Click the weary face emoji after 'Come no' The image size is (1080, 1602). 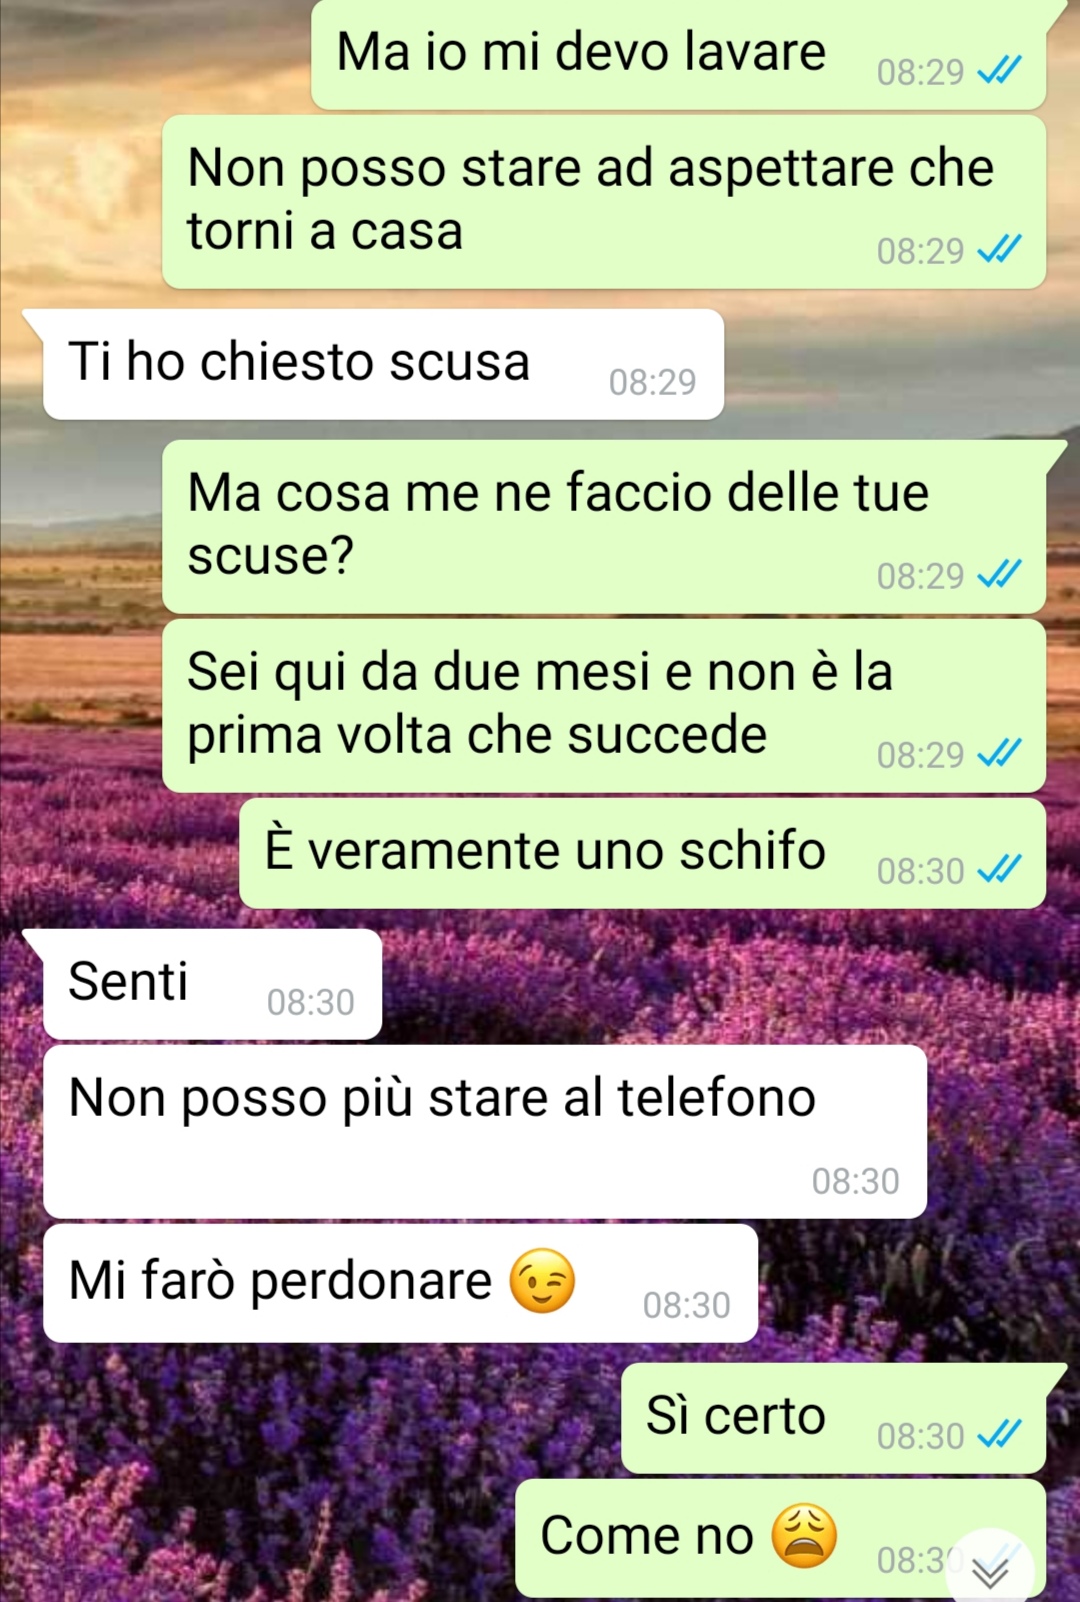click(804, 1535)
